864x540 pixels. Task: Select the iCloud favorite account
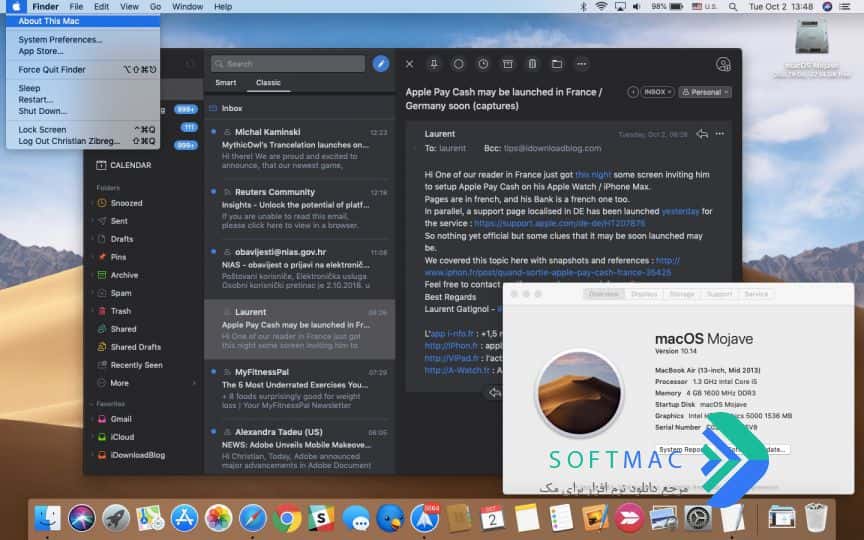click(116, 437)
